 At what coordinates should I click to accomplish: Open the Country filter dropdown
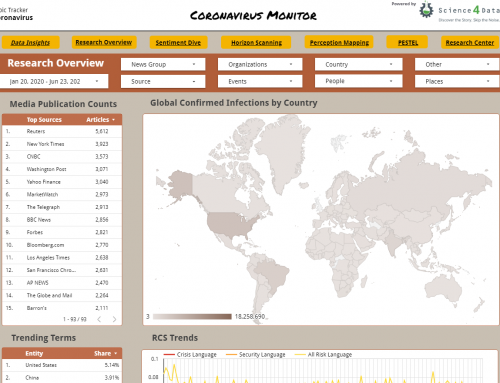pyautogui.click(x=358, y=64)
